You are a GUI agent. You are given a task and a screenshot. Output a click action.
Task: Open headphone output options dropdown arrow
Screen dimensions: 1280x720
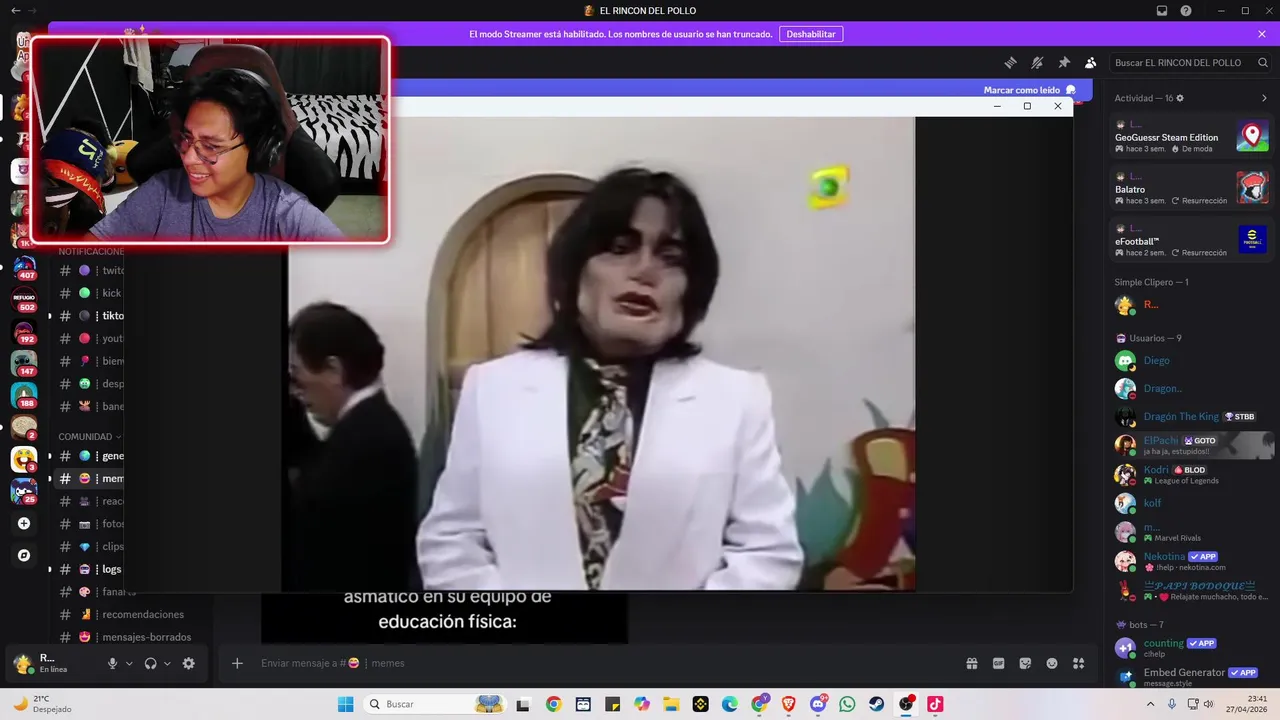[x=167, y=663]
